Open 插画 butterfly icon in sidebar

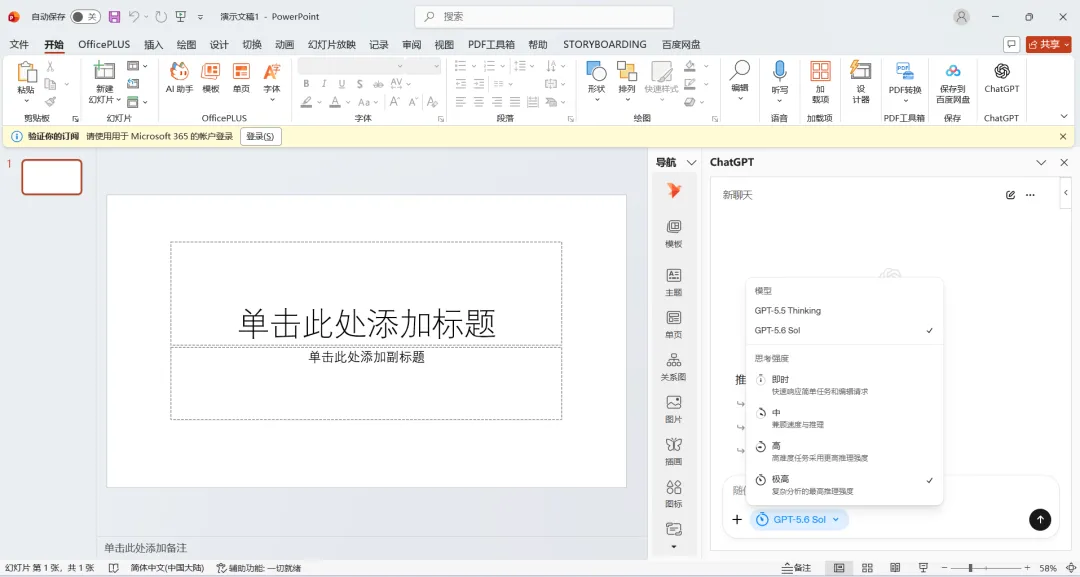point(674,452)
